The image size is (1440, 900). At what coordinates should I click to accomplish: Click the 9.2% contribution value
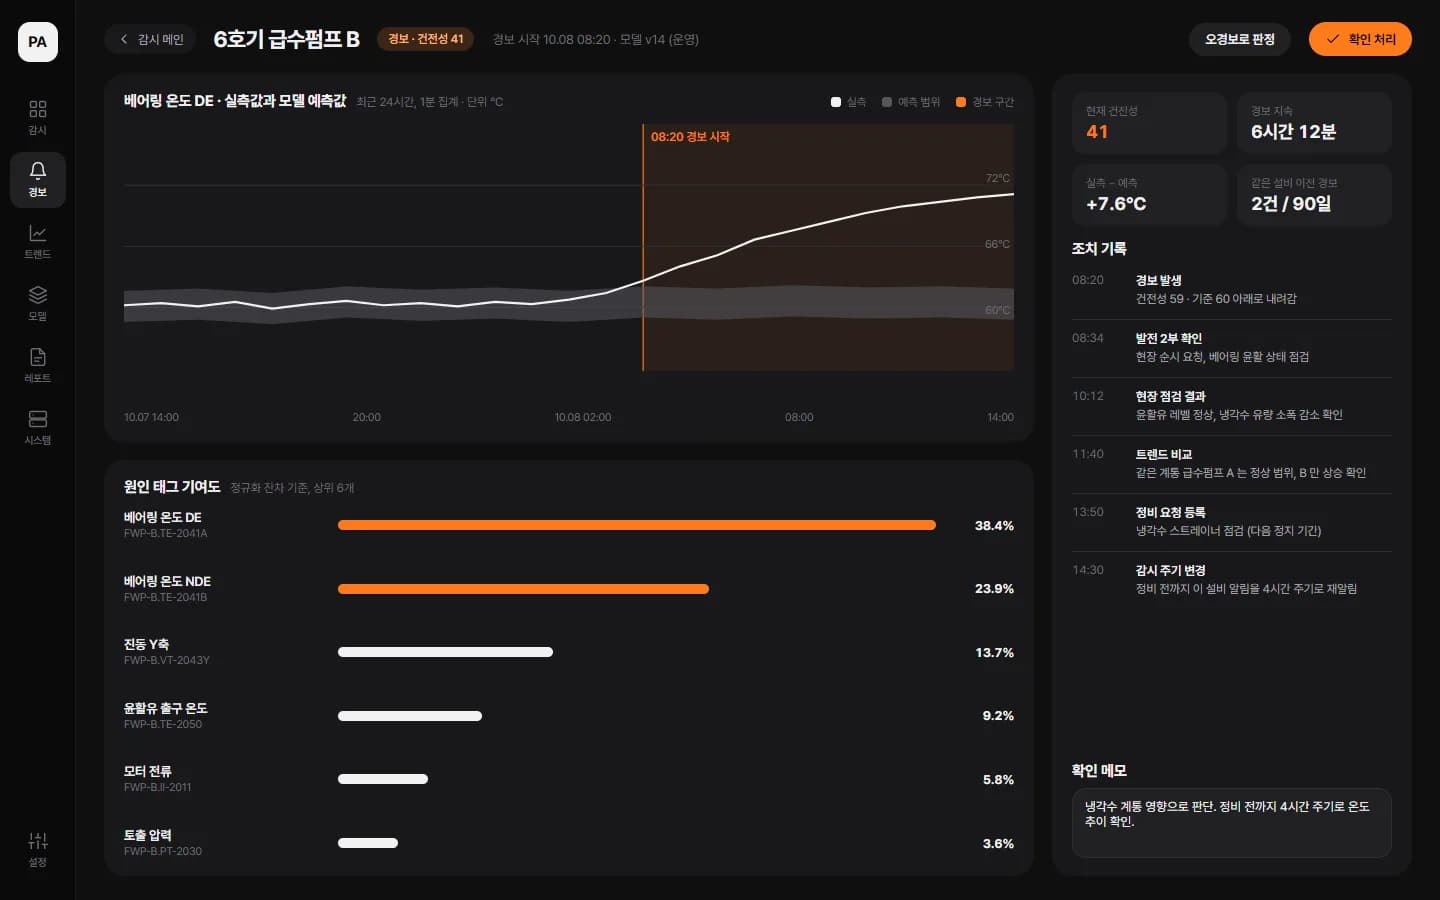click(998, 716)
